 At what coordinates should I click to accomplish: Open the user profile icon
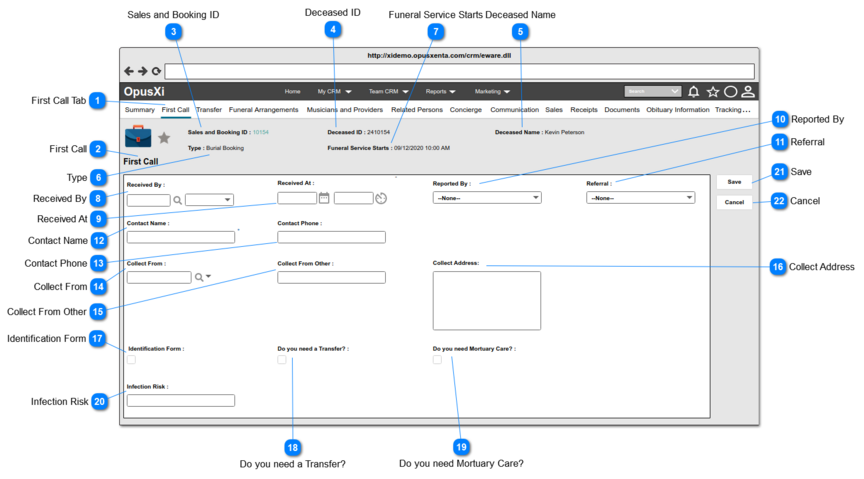point(748,92)
